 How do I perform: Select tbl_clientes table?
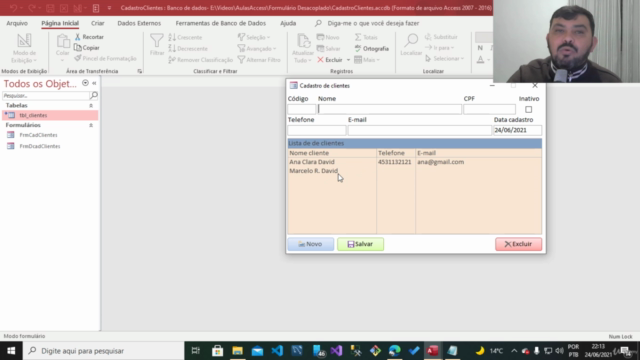50,116
